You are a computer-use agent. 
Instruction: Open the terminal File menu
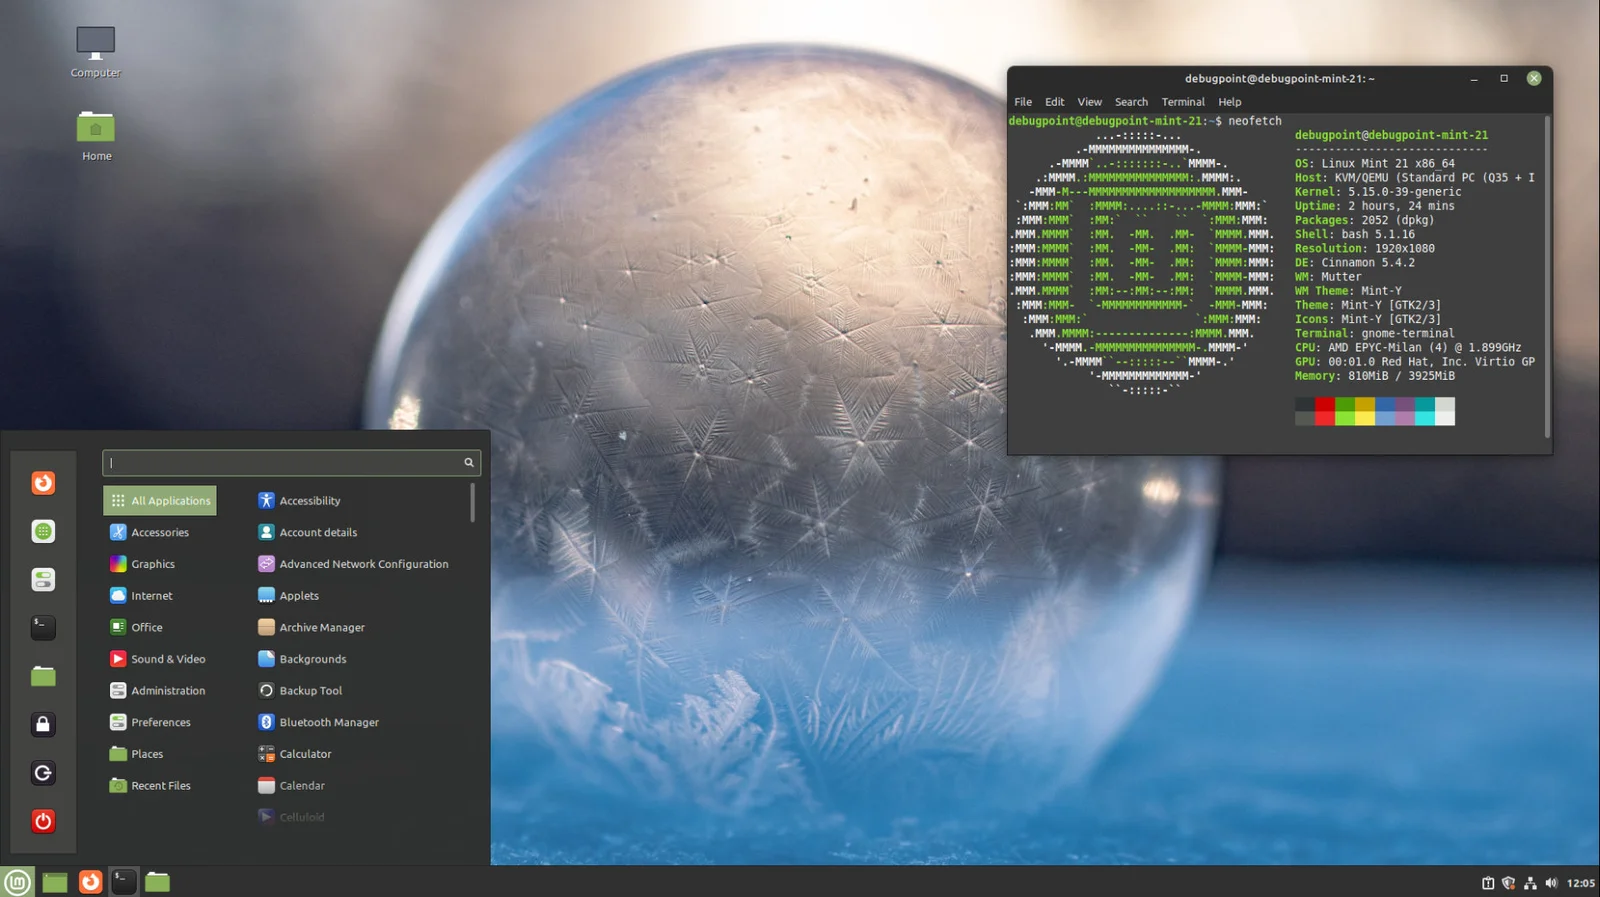(1023, 102)
